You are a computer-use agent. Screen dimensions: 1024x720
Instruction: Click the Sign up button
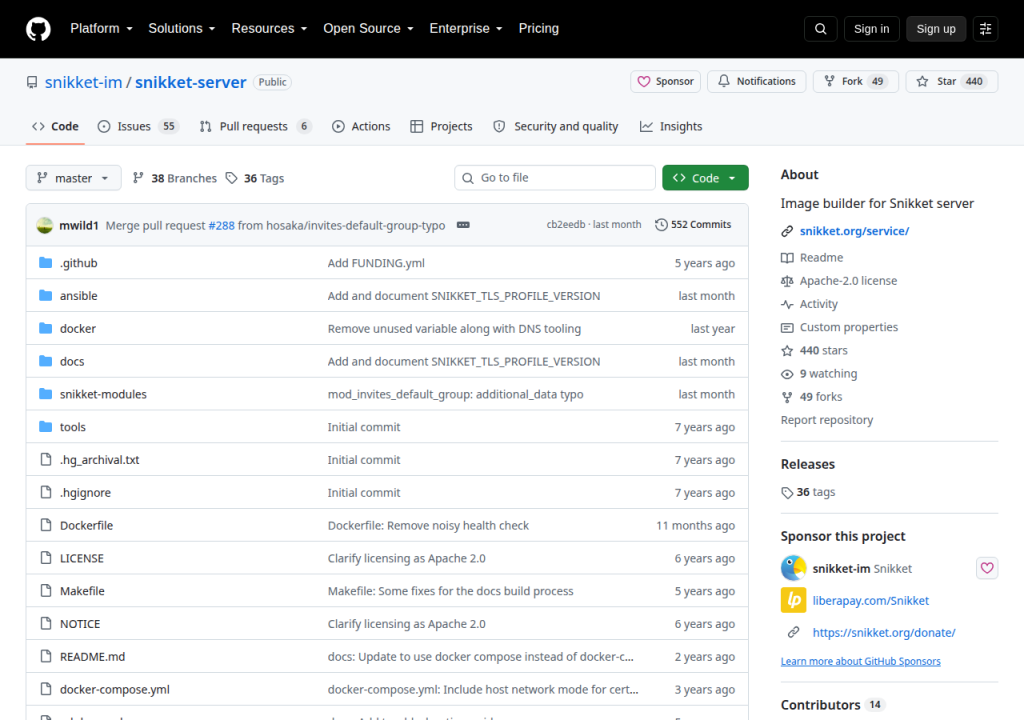point(935,29)
